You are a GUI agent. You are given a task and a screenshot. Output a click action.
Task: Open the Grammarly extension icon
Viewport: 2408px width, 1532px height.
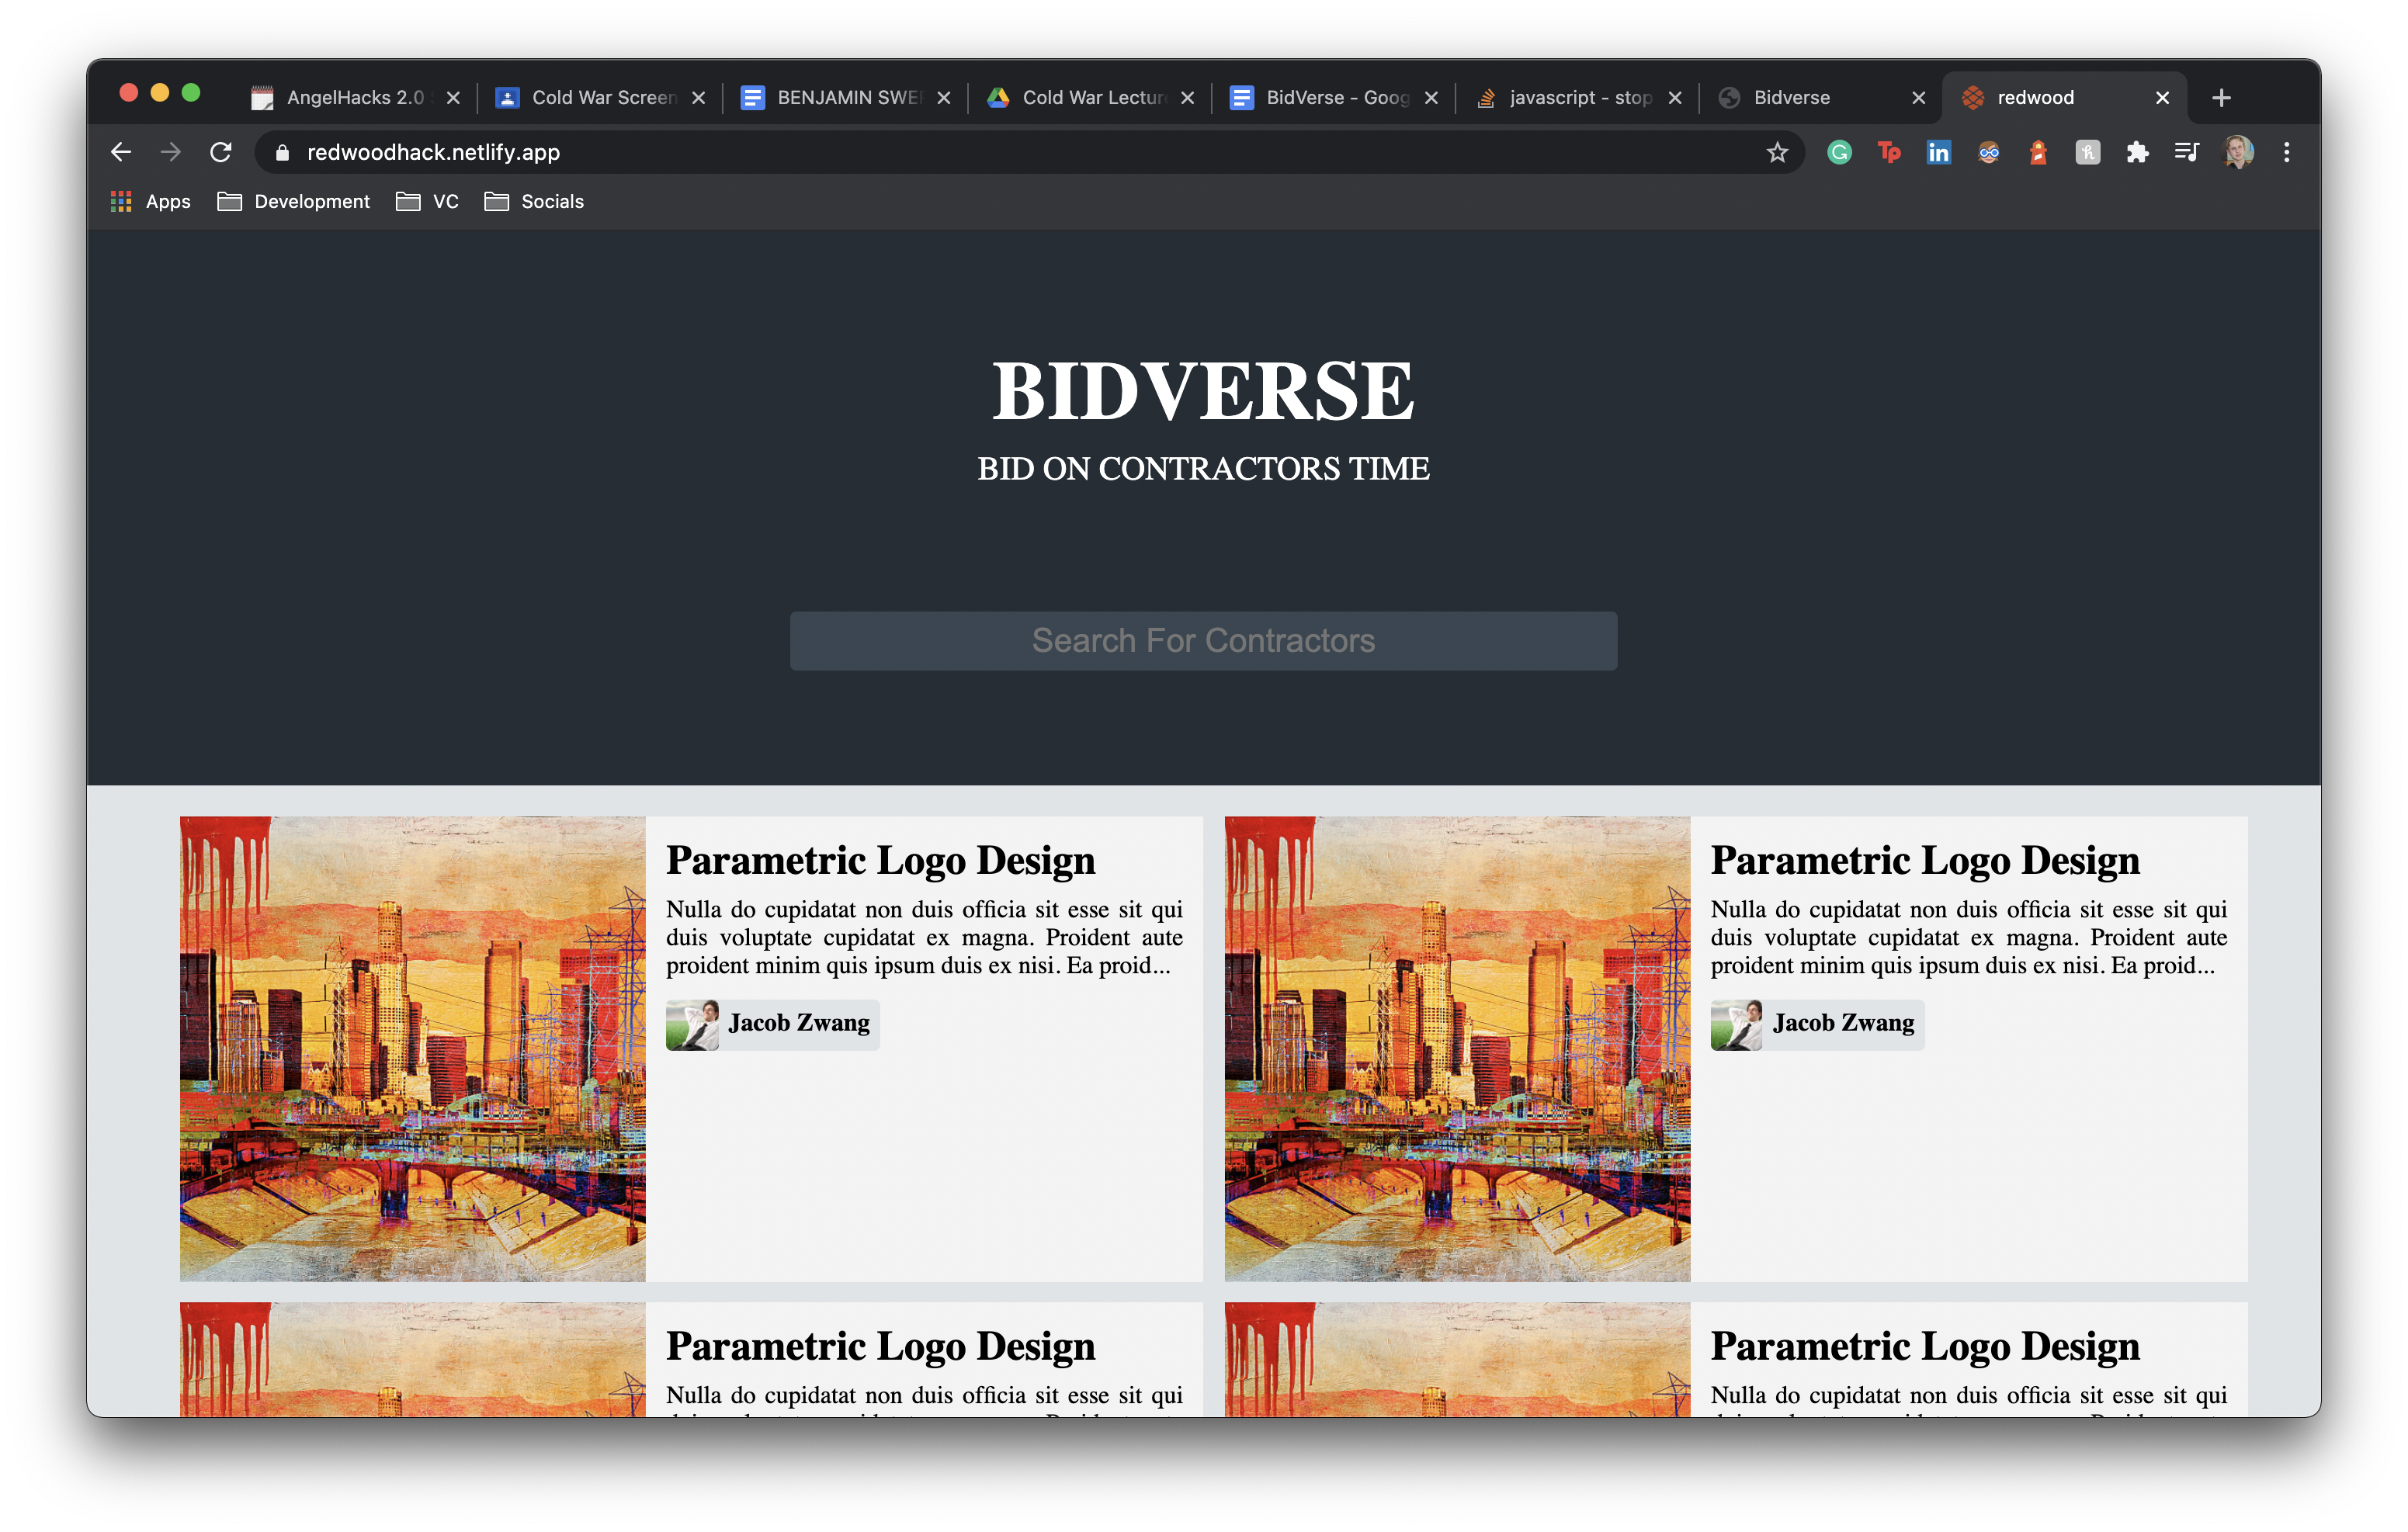pyautogui.click(x=1839, y=152)
